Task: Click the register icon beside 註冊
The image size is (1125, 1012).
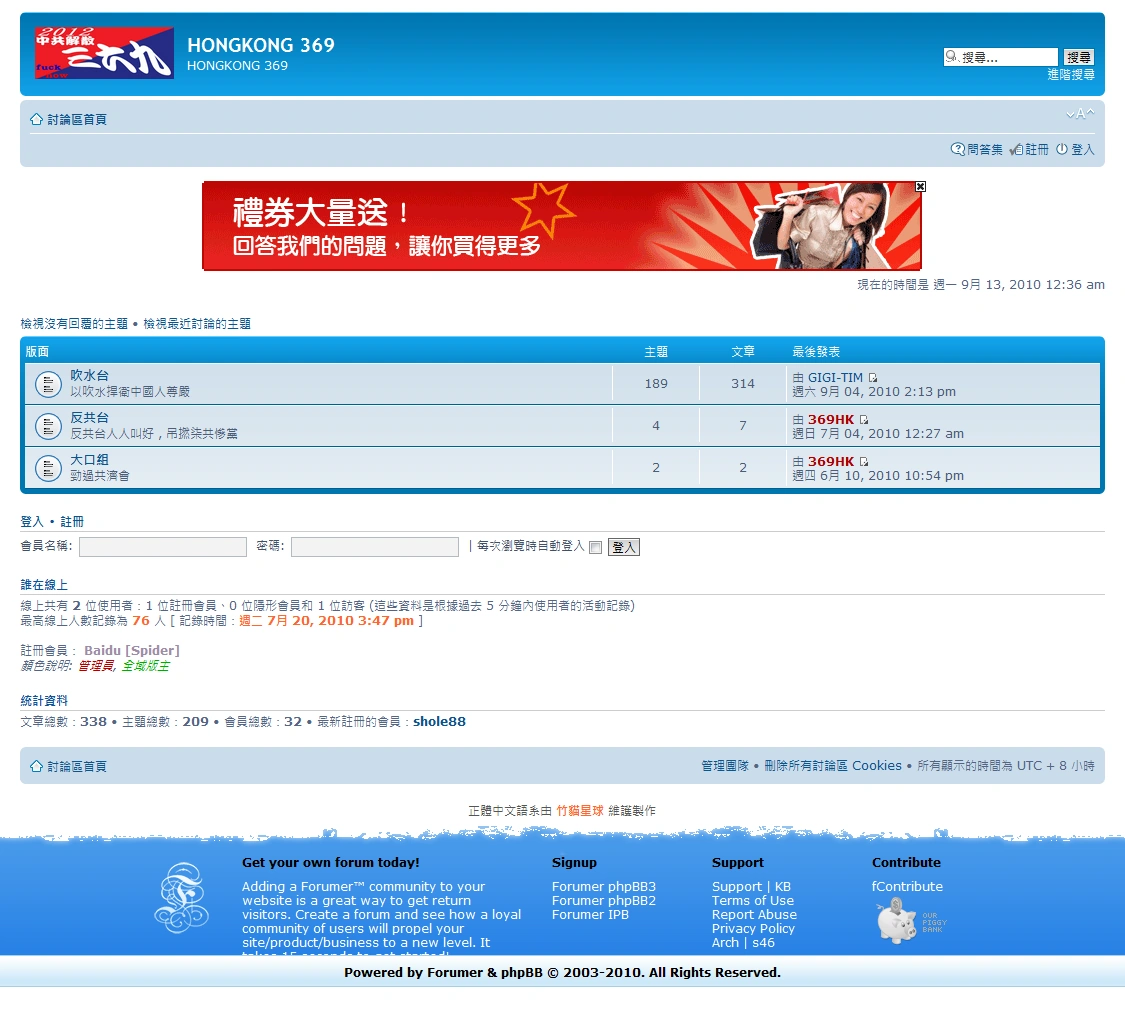Action: 1016,149
